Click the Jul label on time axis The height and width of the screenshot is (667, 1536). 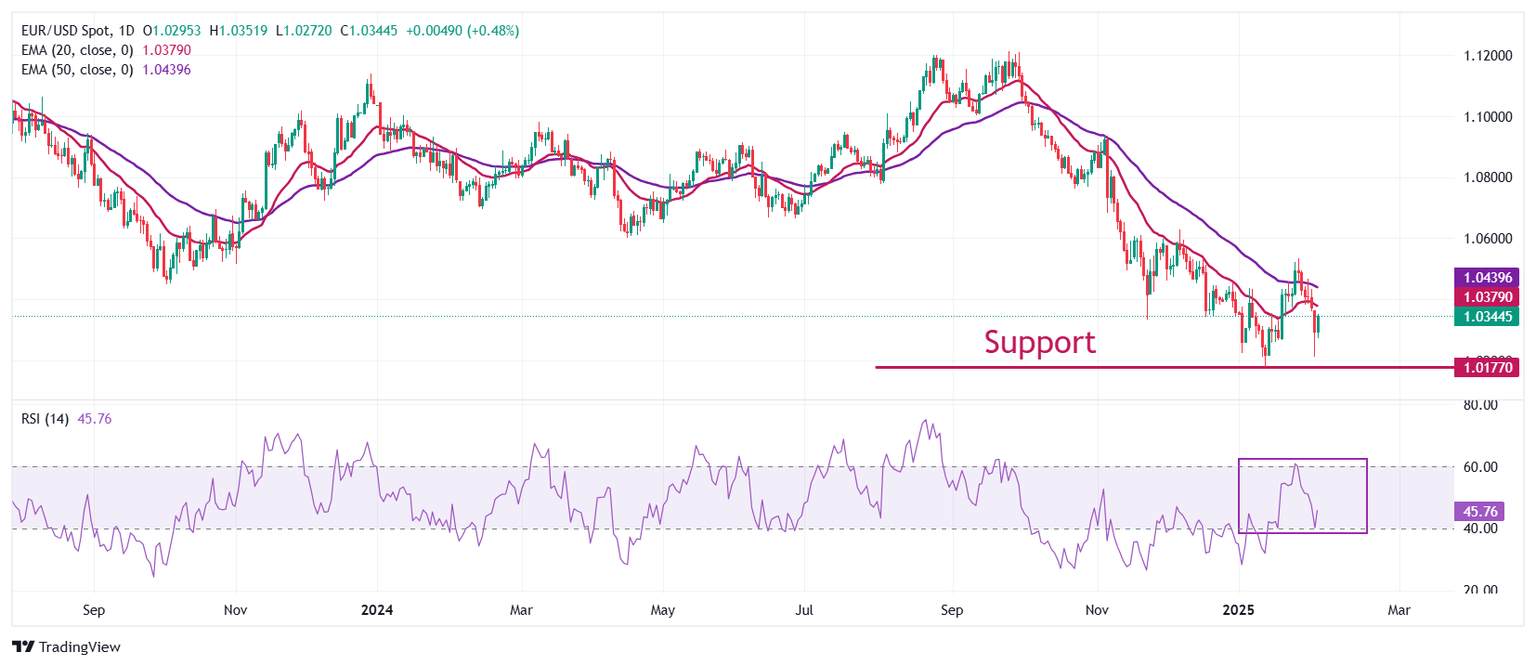point(803,609)
